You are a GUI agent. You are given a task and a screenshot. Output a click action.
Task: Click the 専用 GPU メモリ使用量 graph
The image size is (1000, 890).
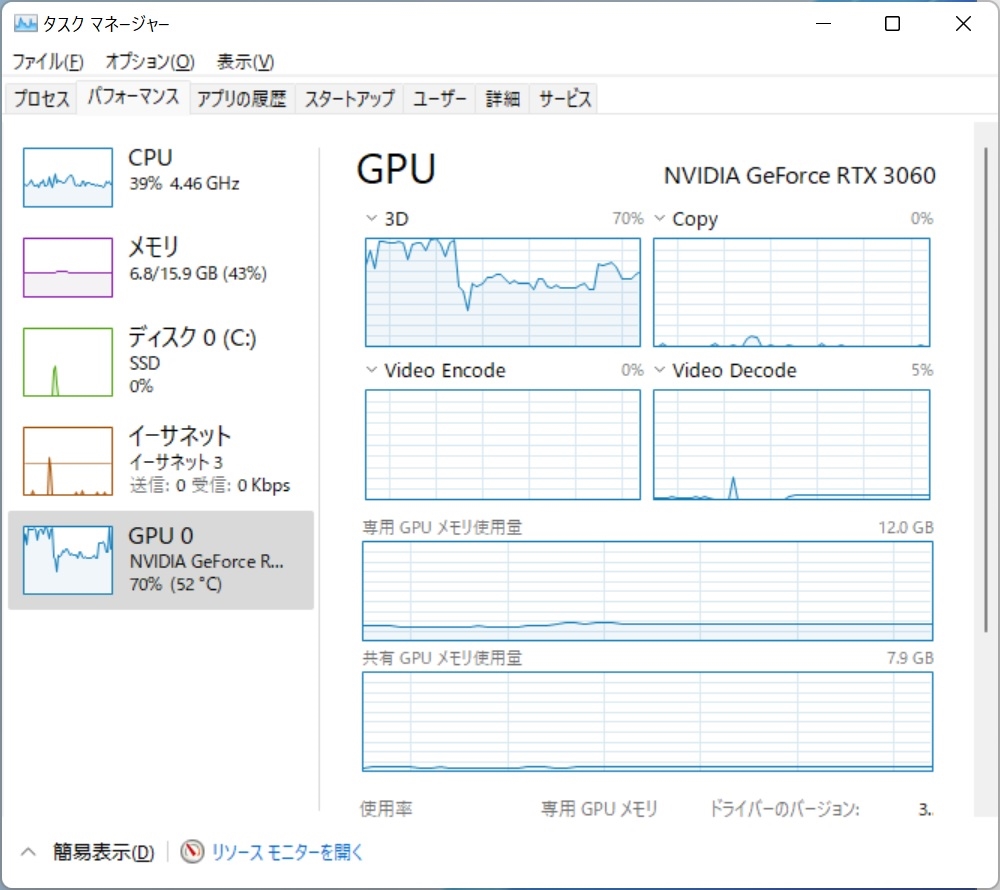647,591
